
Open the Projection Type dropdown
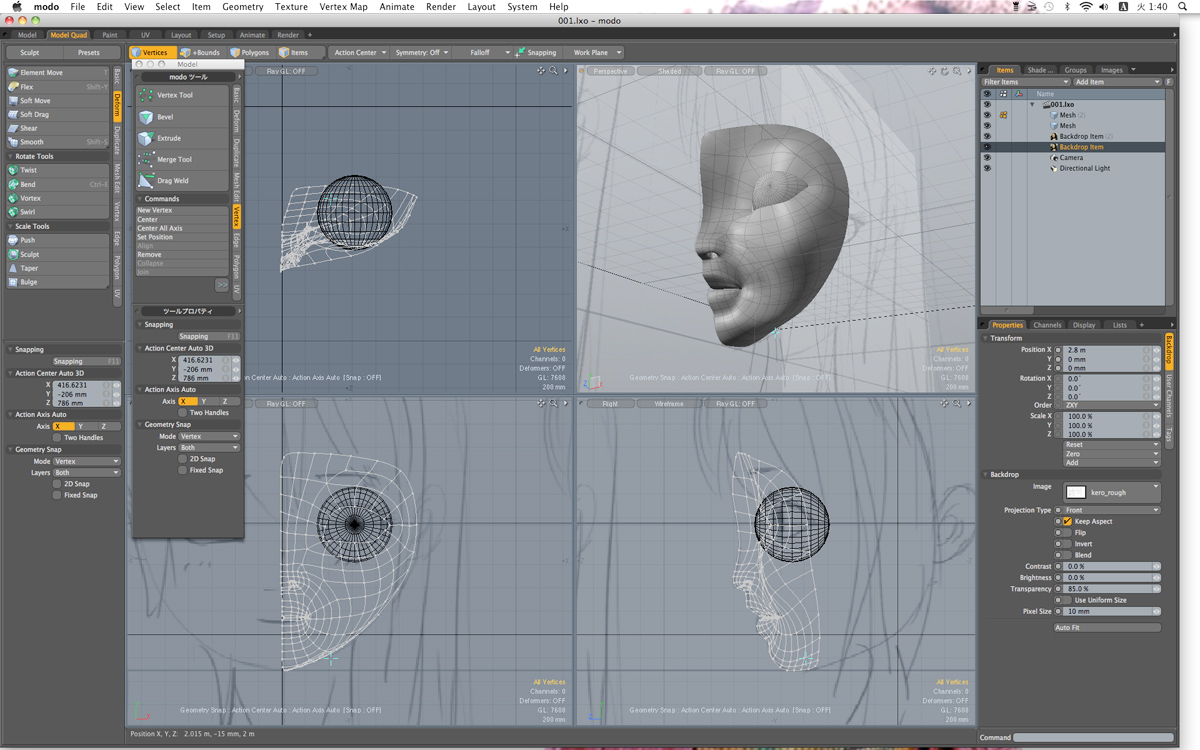point(1111,510)
